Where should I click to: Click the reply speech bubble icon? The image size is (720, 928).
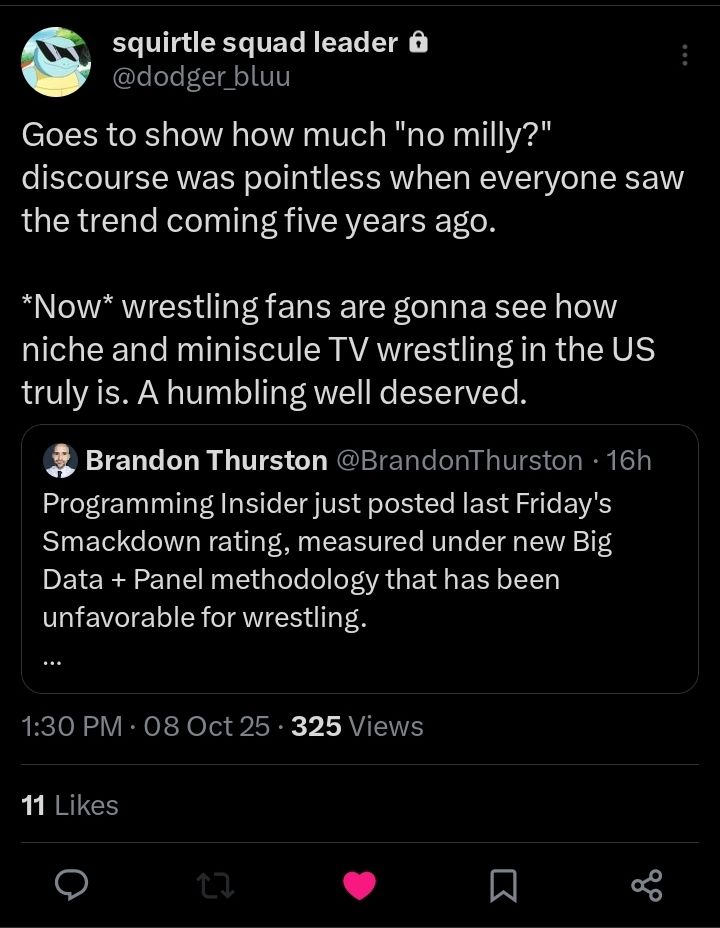[x=72, y=885]
